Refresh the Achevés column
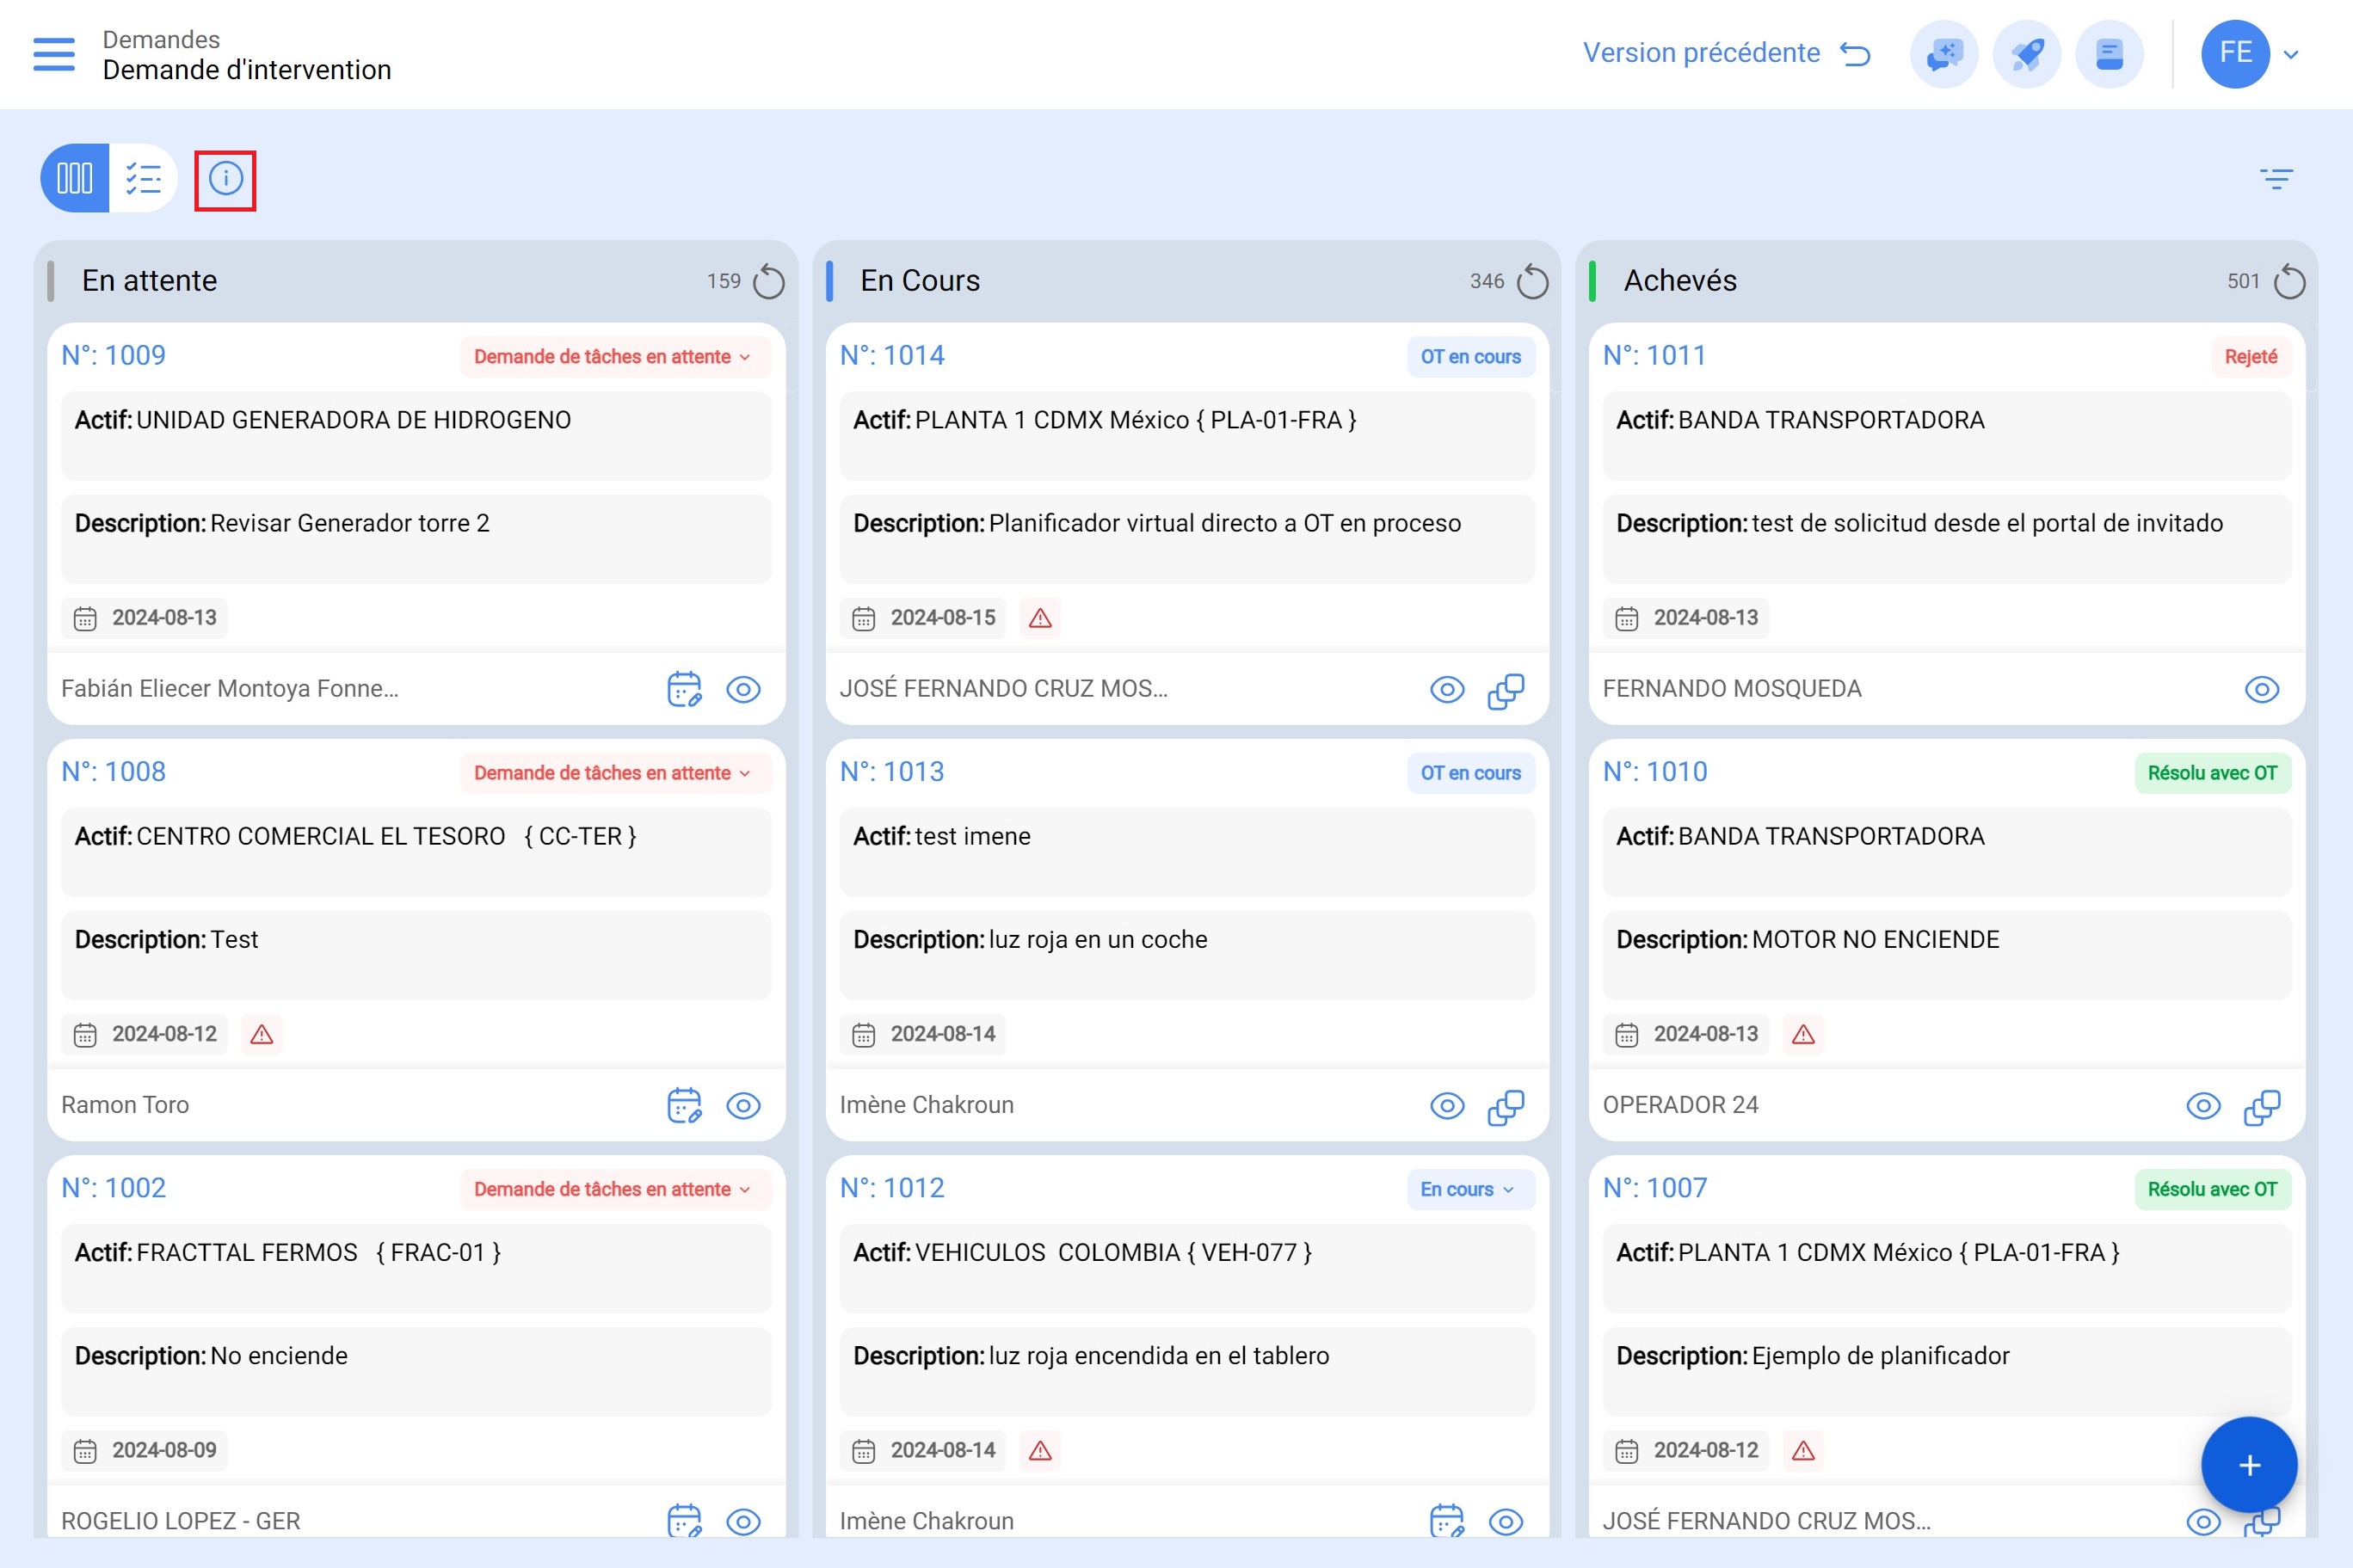2353x1568 pixels. tap(2289, 282)
